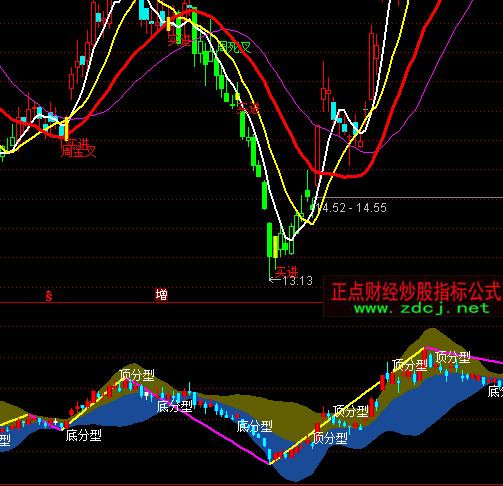Viewport: 503px width, 486px height.
Task: Click the yellow candle above 周金叉 label
Action: (66, 128)
